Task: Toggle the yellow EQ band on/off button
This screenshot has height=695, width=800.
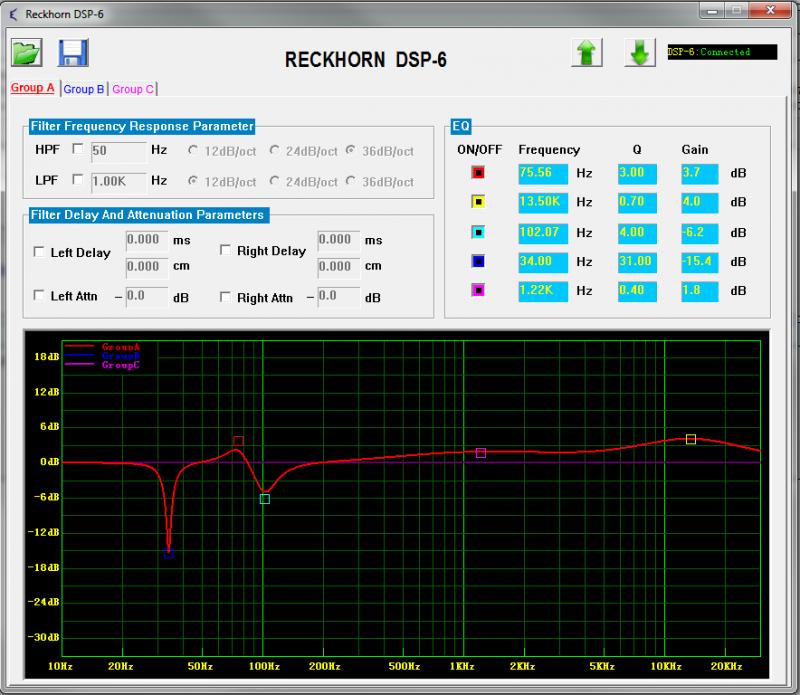Action: click(x=478, y=202)
